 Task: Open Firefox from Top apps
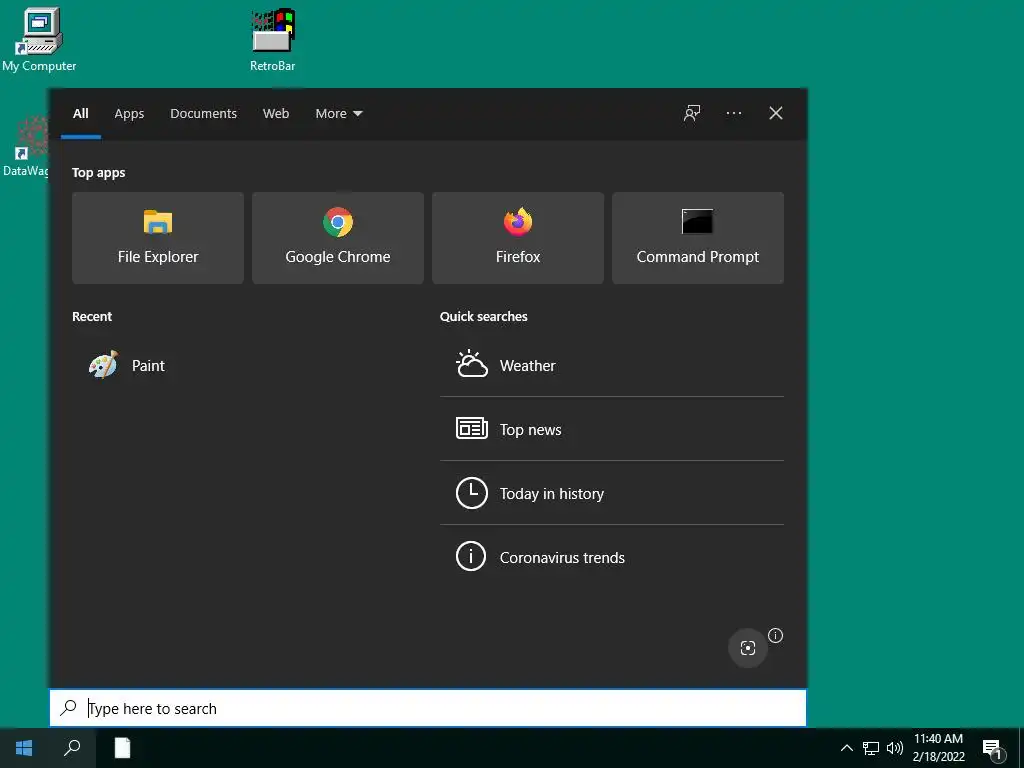point(518,238)
